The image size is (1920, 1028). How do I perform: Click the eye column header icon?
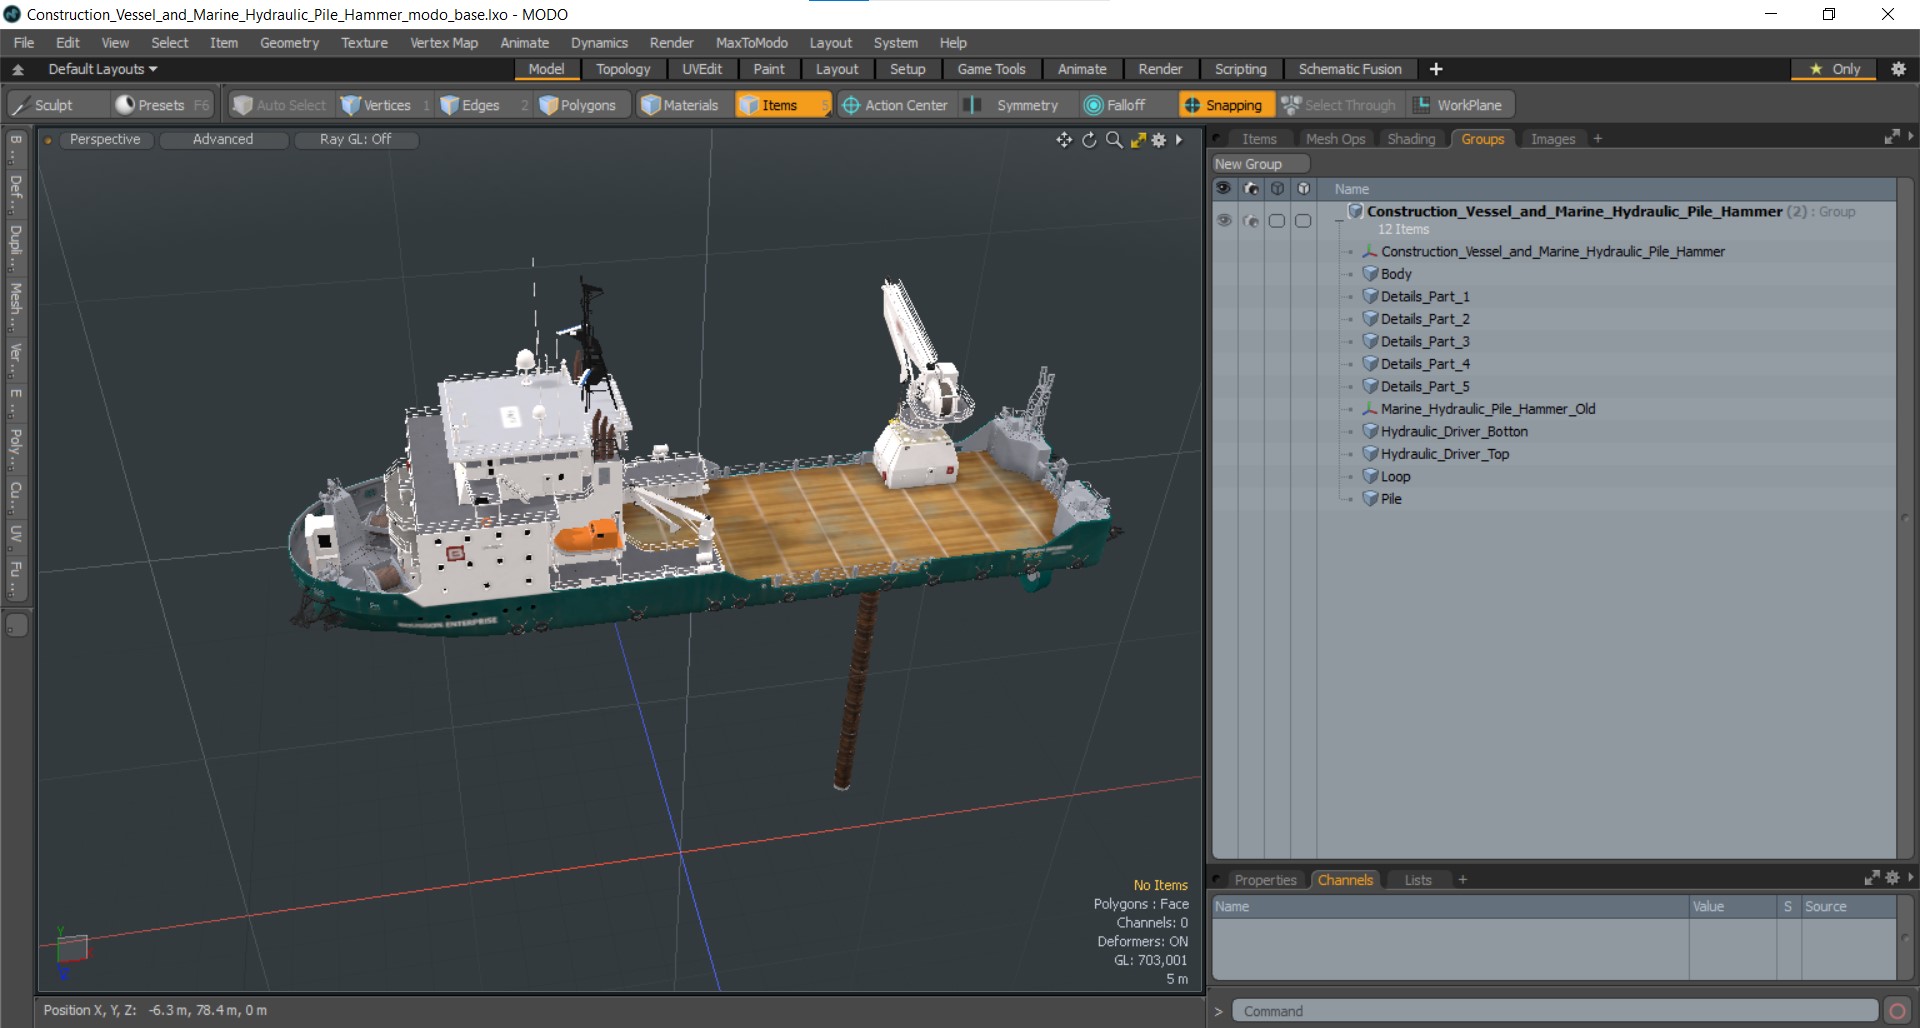[1224, 188]
